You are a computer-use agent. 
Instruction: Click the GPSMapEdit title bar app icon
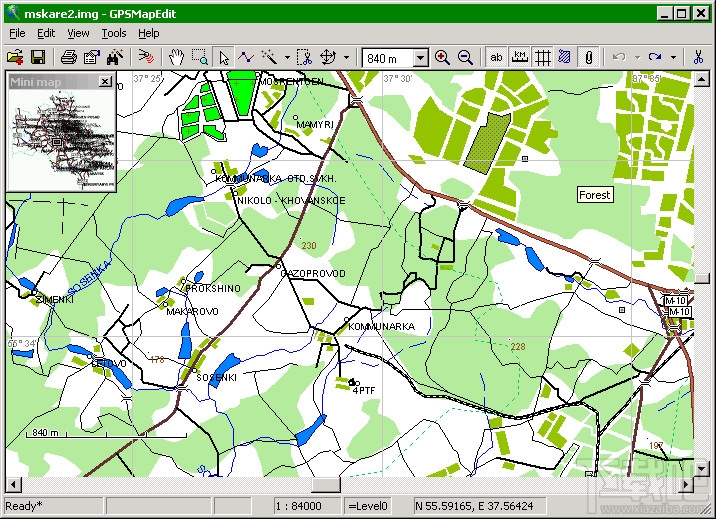tap(14, 13)
